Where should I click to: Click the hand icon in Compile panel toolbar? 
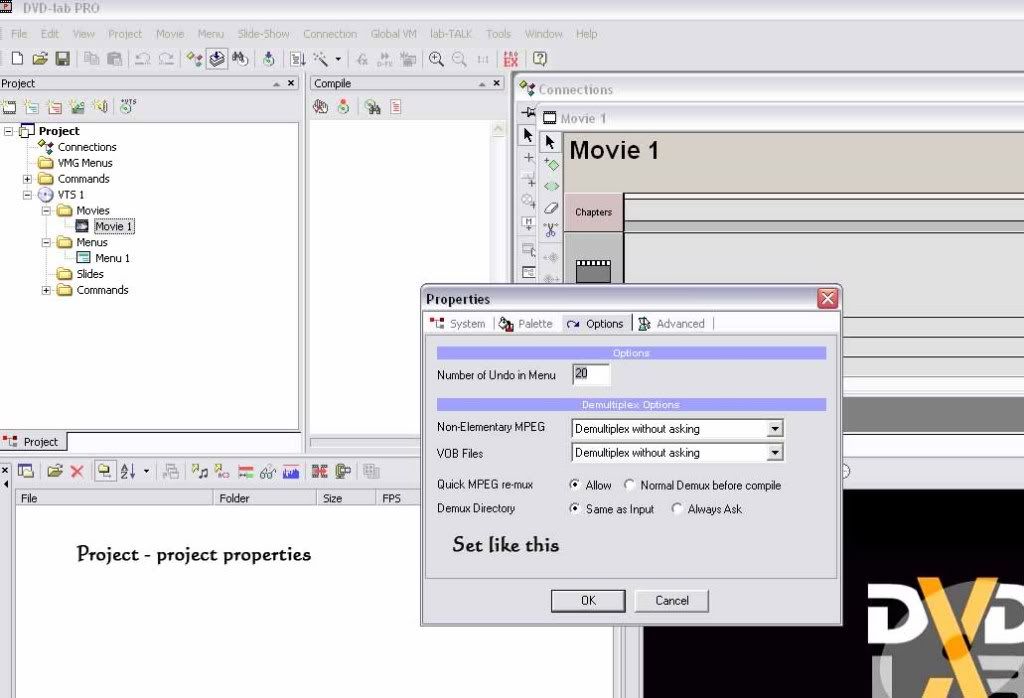(320, 106)
